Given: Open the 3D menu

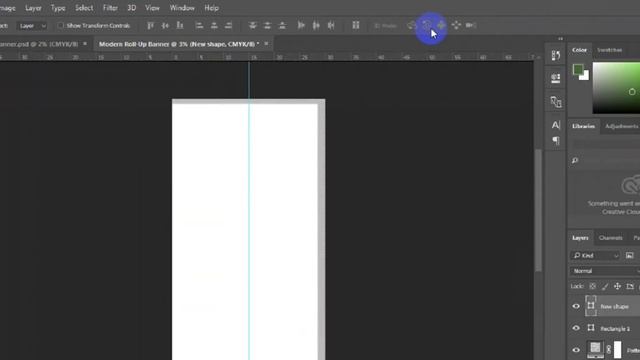Looking at the screenshot, I should (x=131, y=8).
